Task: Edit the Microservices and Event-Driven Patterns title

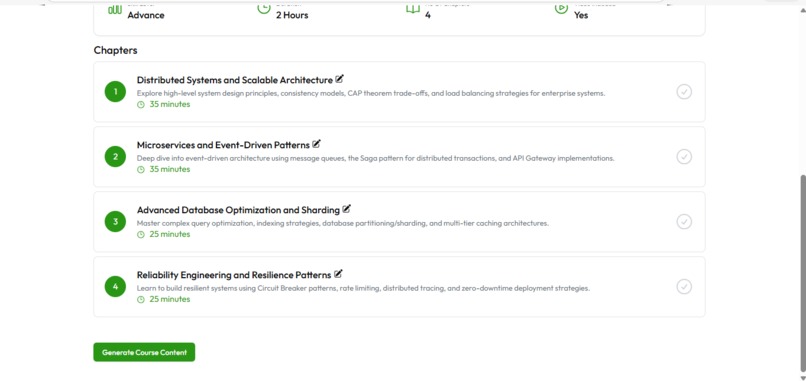Action: click(x=317, y=144)
